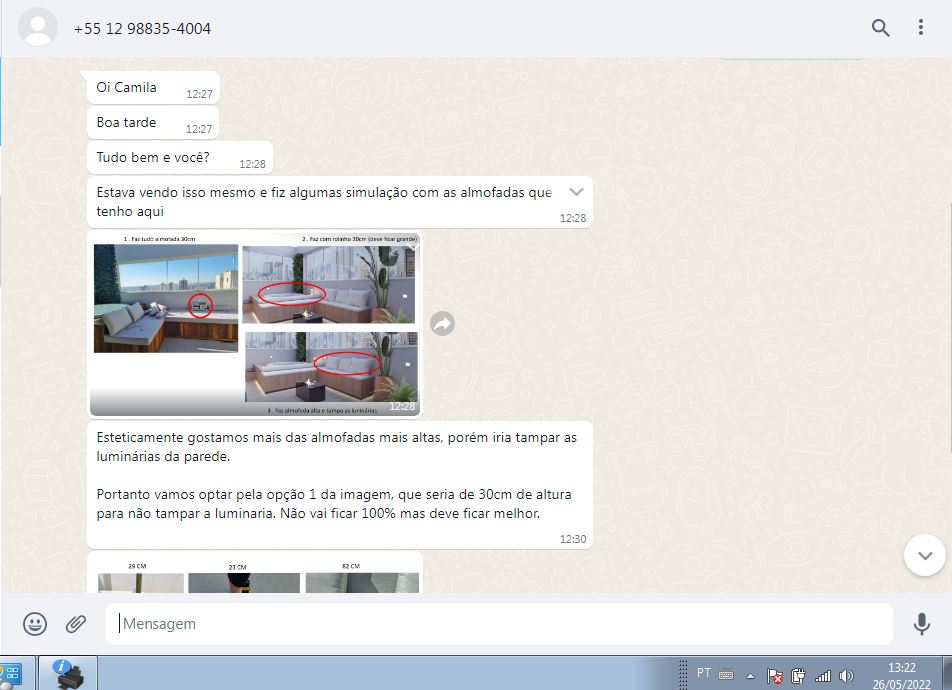Image resolution: width=952 pixels, height=690 pixels.
Task: Select the 'Oi Camila' message
Action: (154, 88)
